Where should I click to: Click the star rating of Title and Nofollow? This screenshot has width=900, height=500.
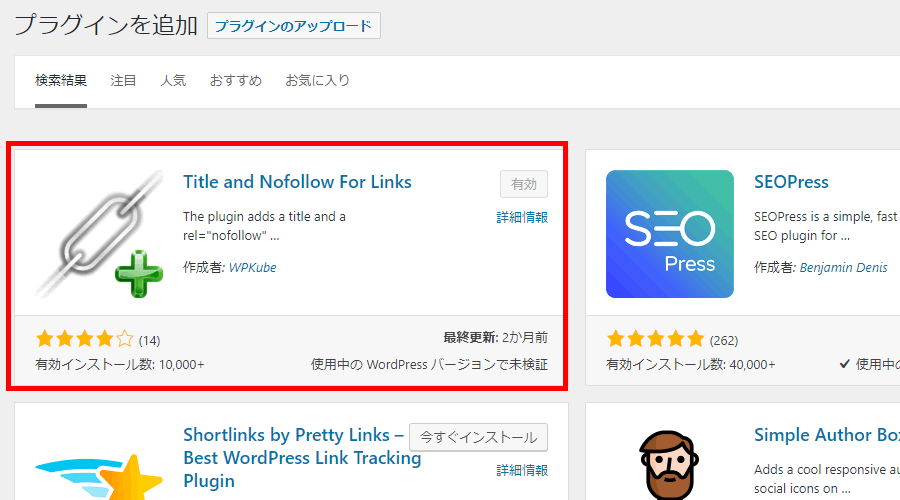(x=84, y=339)
